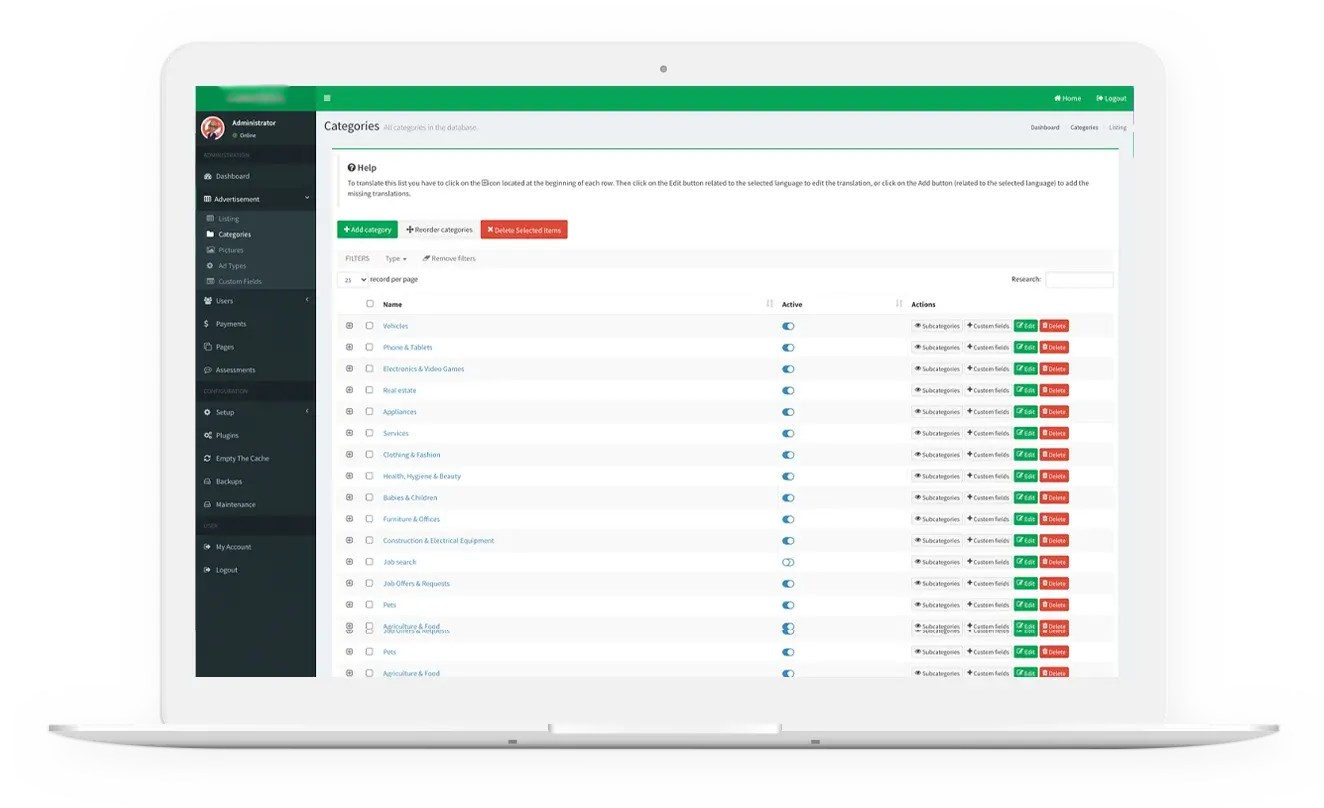Image resolution: width=1324 pixels, height=808 pixels.
Task: Enable the Job search Active switch
Action: [x=788, y=562]
